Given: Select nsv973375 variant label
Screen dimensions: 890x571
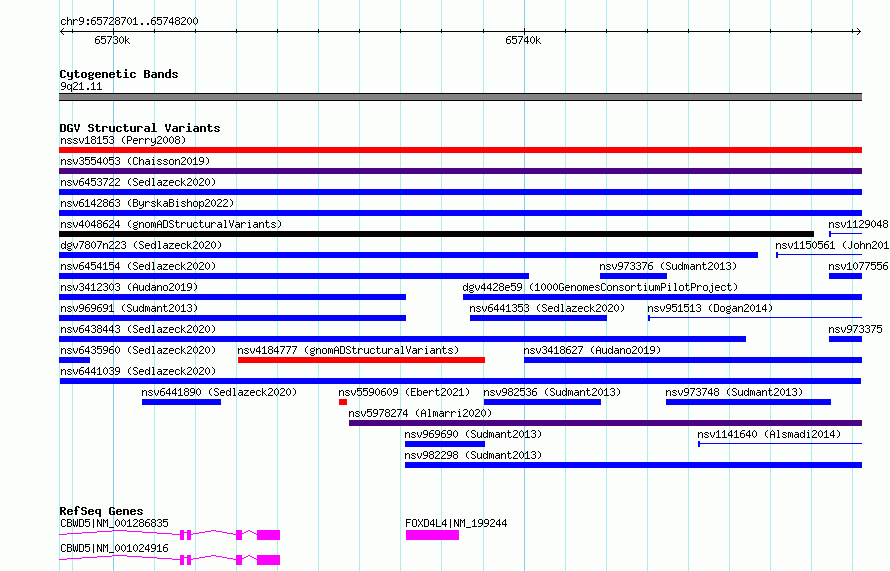Looking at the screenshot, I should (855, 329).
